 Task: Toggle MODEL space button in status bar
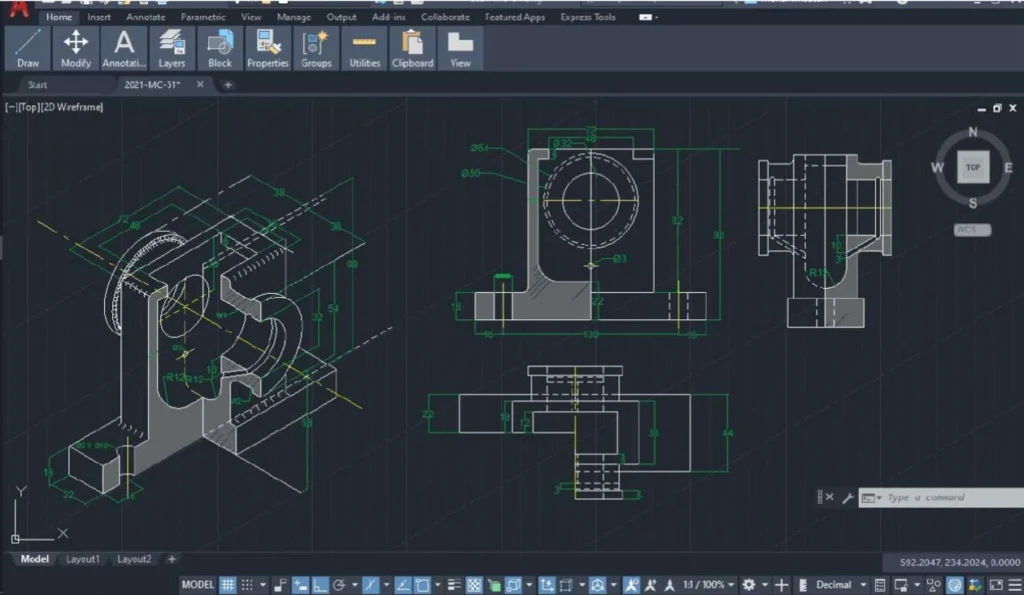click(197, 585)
